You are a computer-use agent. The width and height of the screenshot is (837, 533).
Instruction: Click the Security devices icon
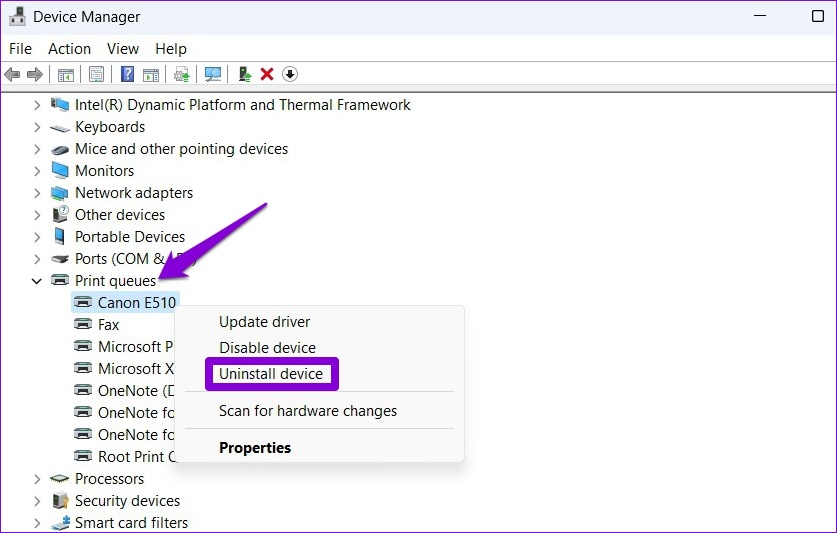tap(60, 500)
